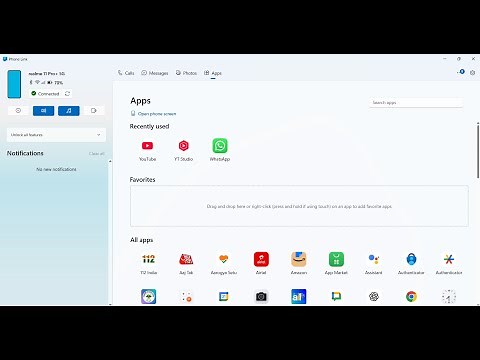The image size is (480, 360).
Task: Open the ChatGPT knot-logo app
Action: (x=374, y=296)
